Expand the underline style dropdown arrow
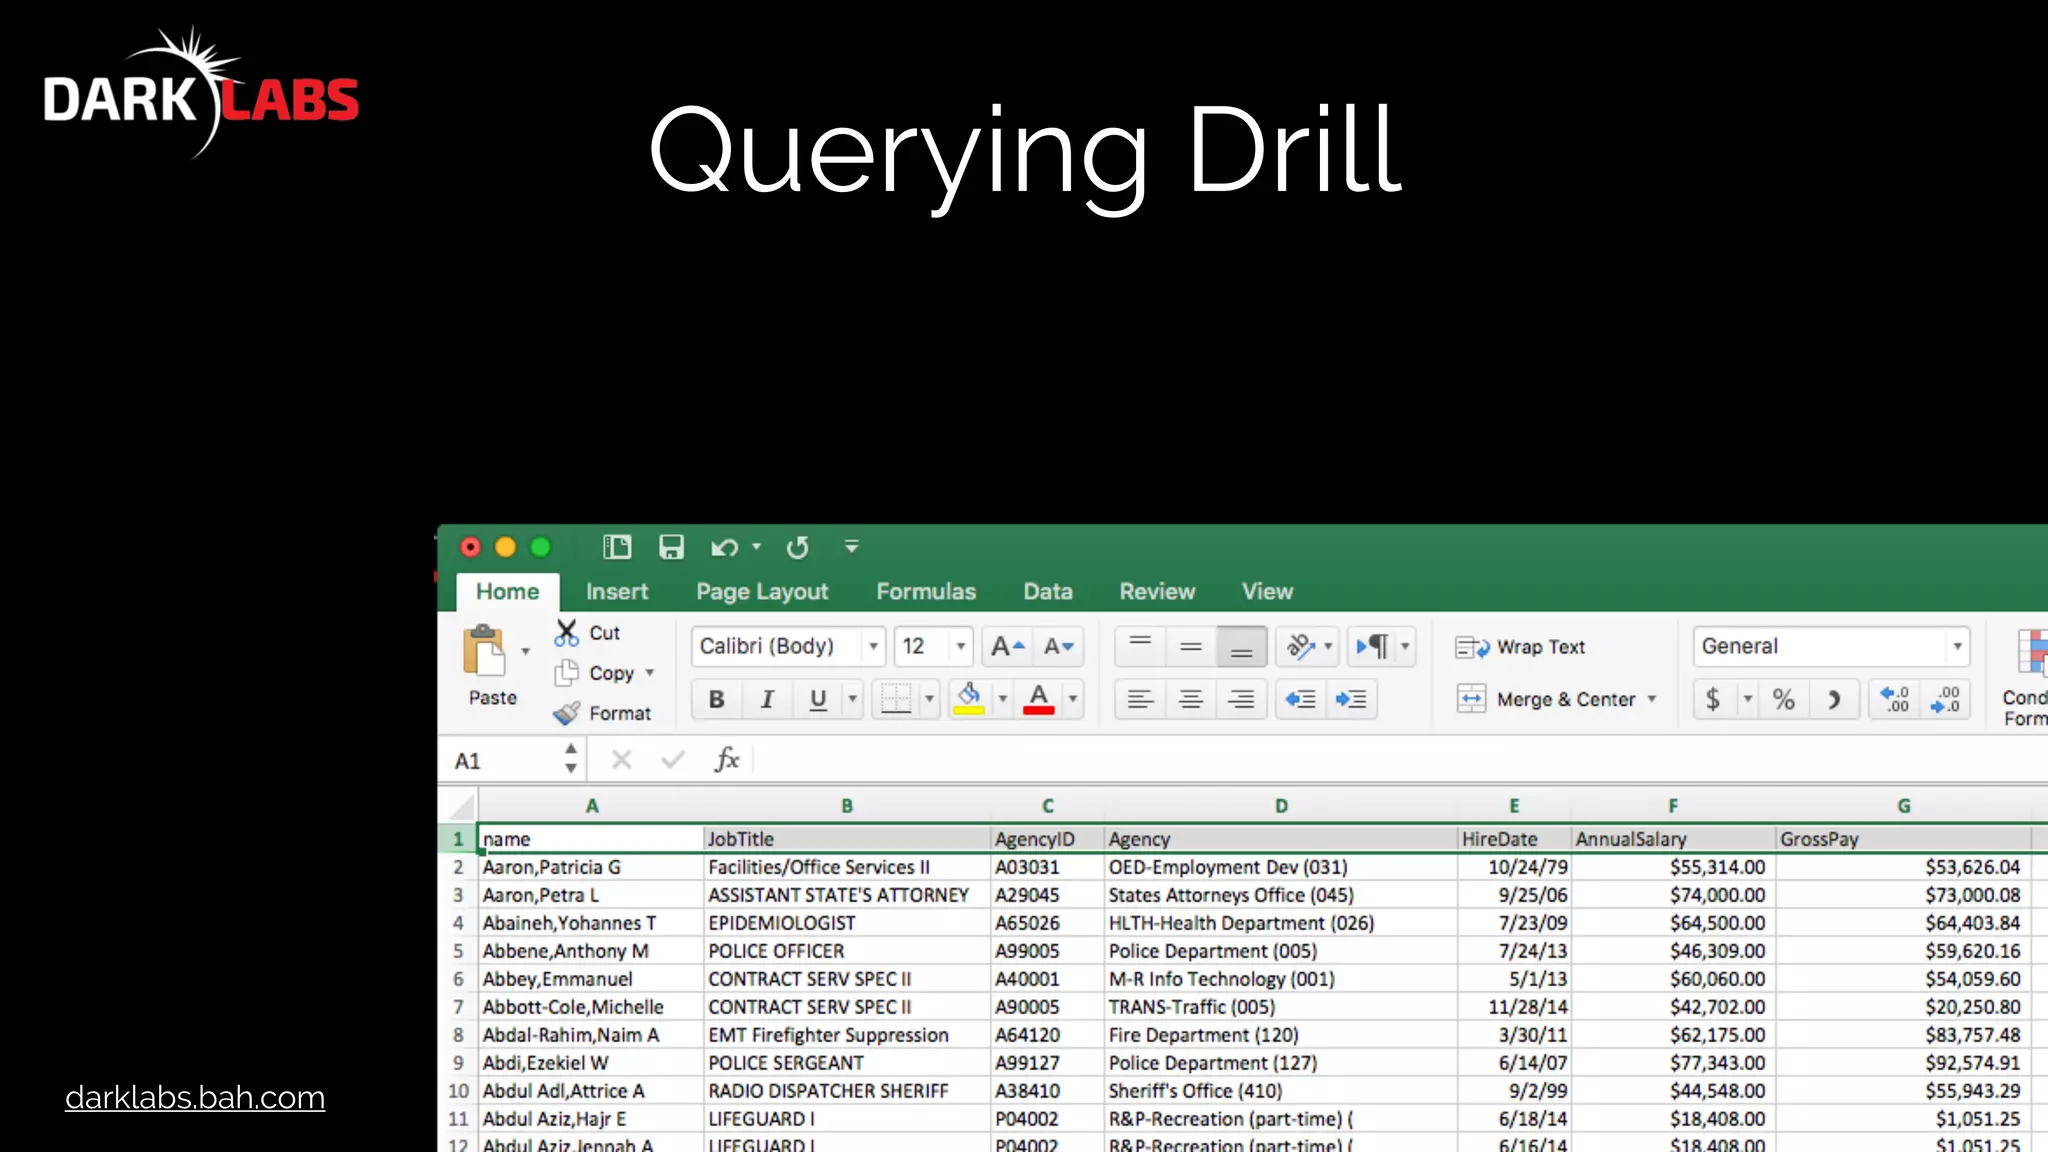 click(852, 699)
